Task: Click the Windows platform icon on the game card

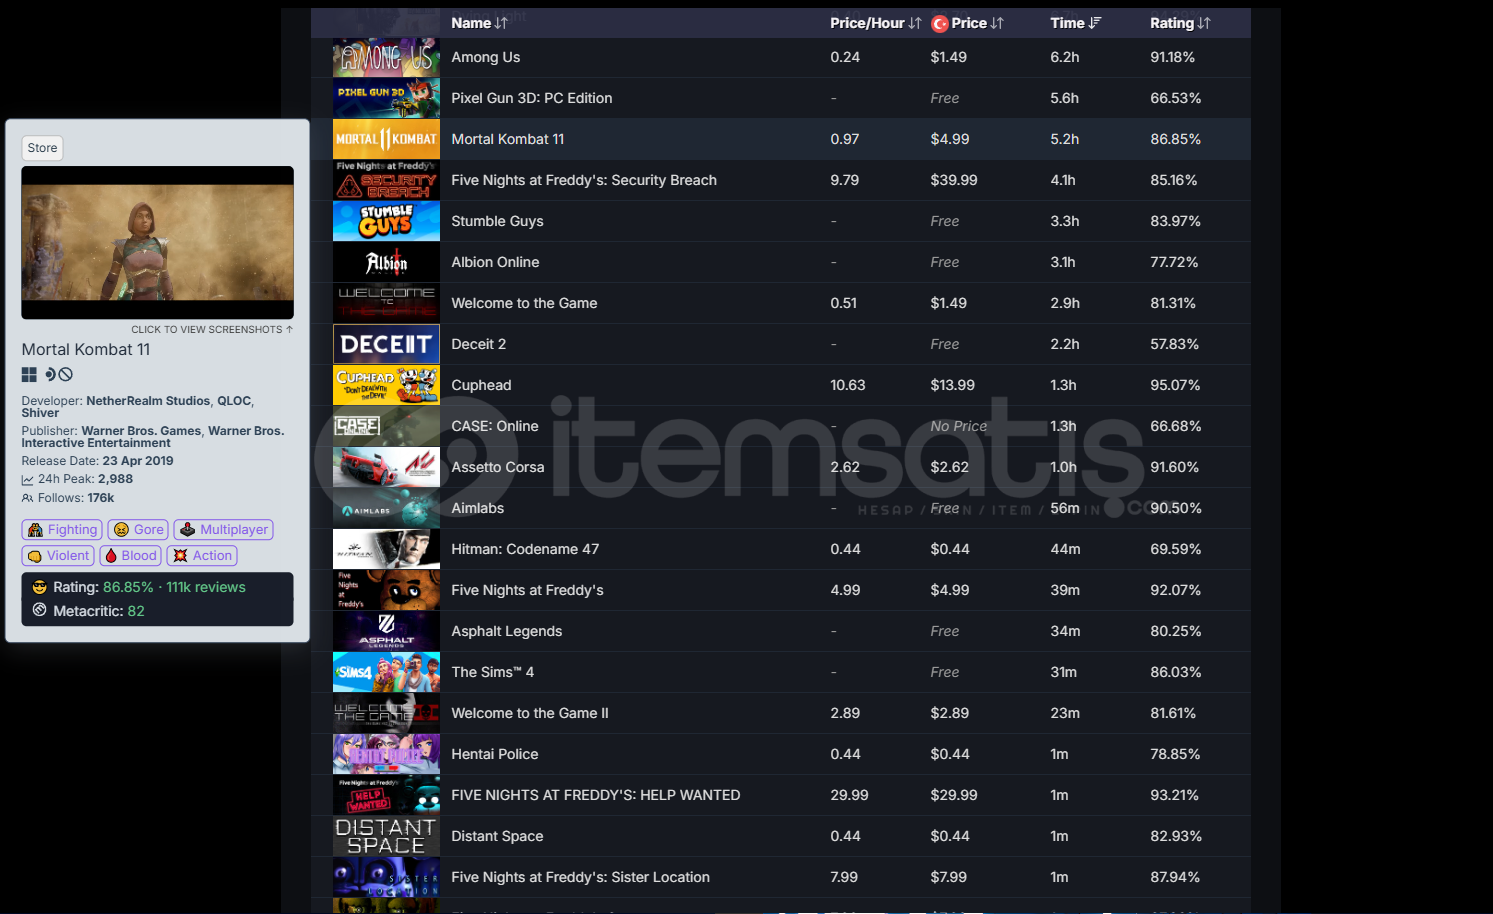Action: 29,374
